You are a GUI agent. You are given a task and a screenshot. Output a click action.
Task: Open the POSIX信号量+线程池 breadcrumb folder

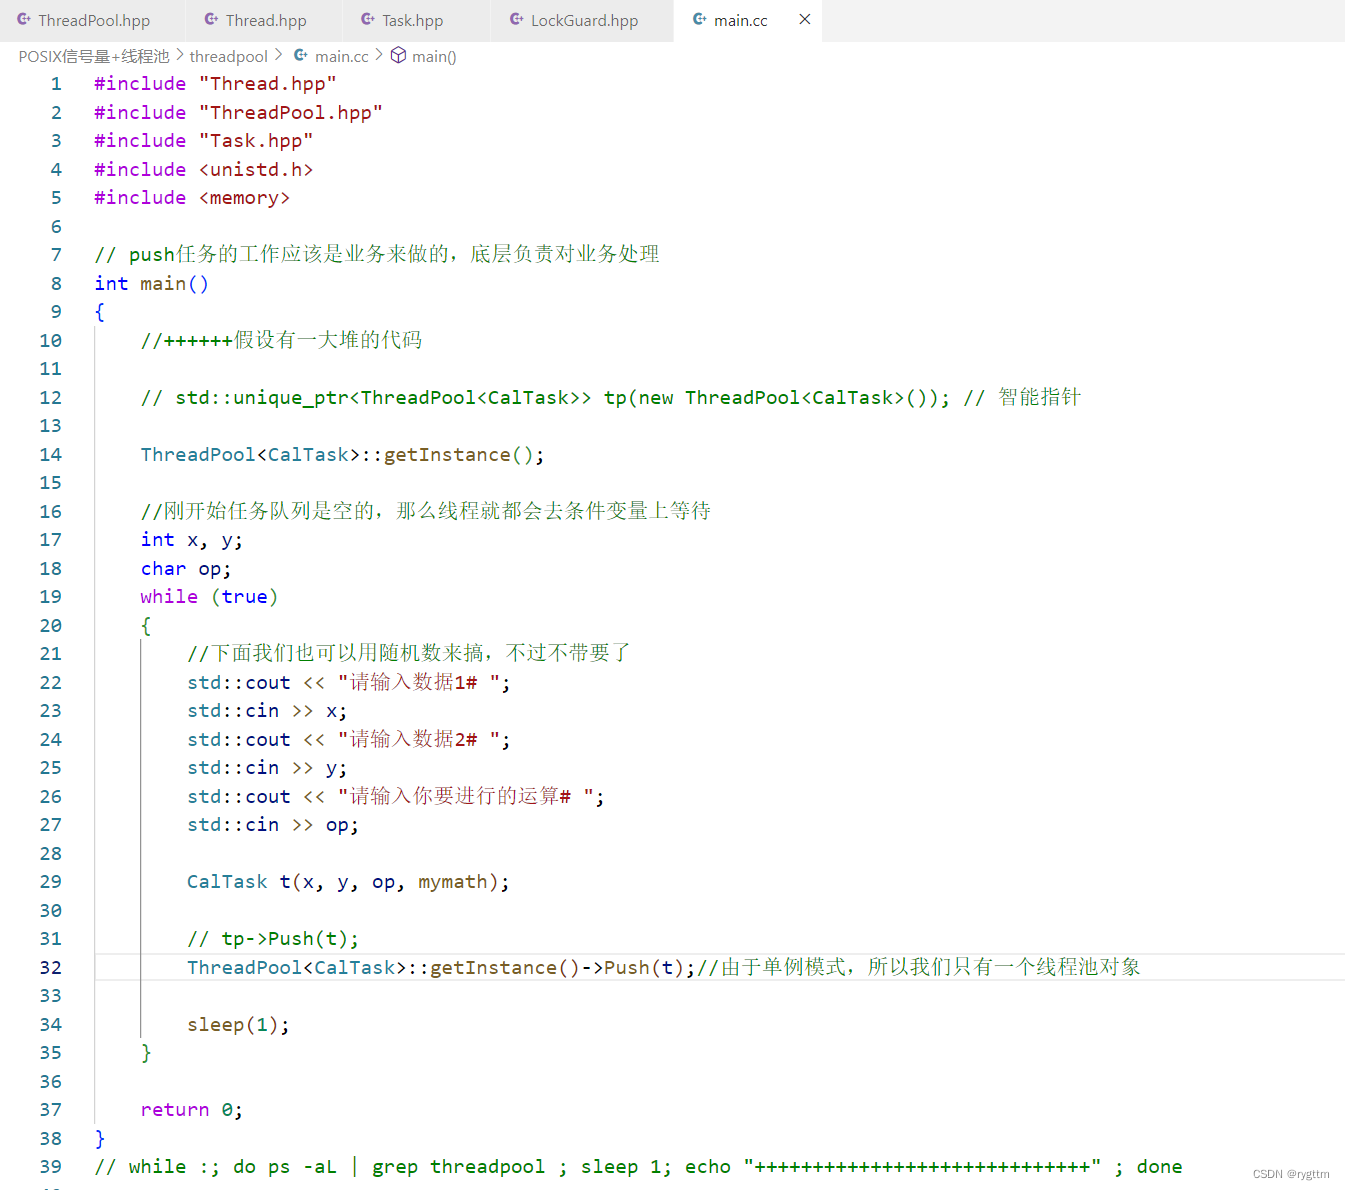pos(94,56)
